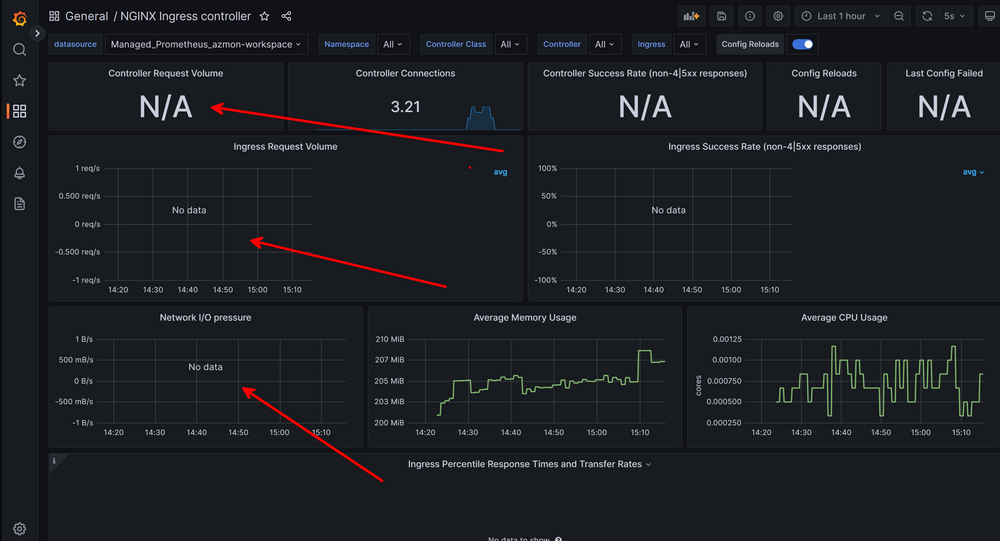Open the Explore compass in the sidebar
This screenshot has width=1000, height=541.
pos(19,142)
